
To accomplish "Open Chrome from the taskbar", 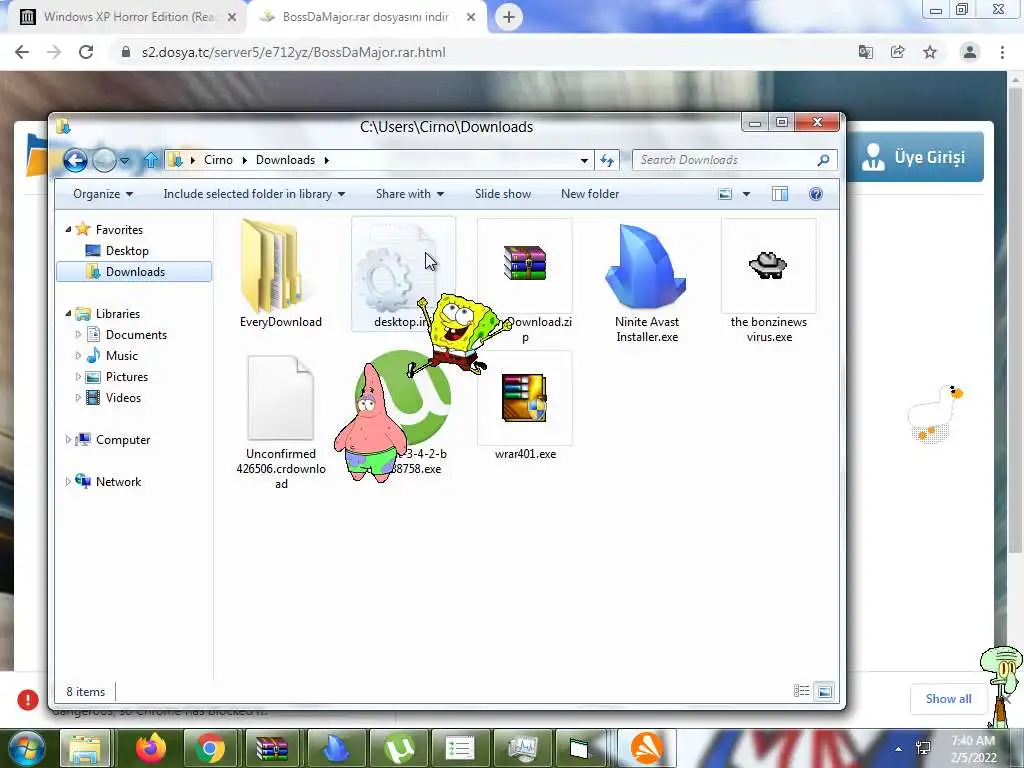I will (210, 748).
